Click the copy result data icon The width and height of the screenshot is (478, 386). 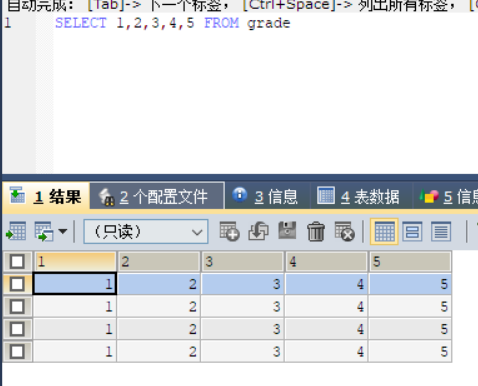click(x=44, y=231)
